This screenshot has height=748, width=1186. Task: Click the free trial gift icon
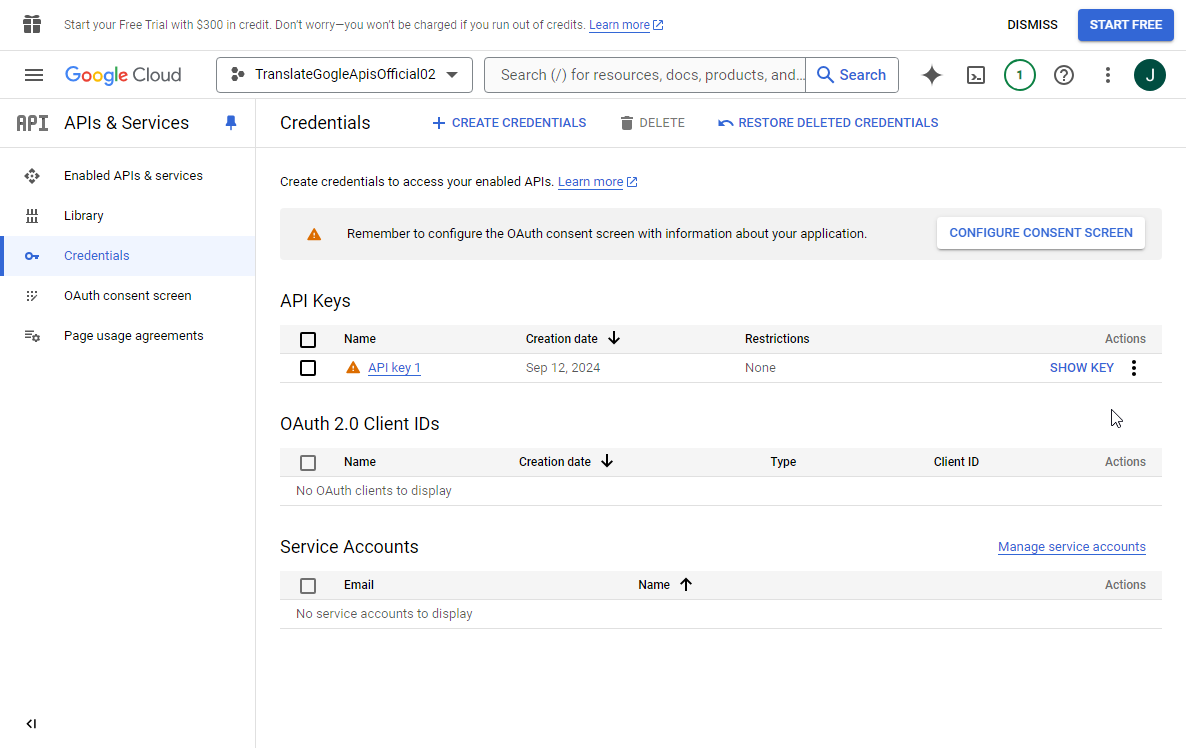coord(32,24)
